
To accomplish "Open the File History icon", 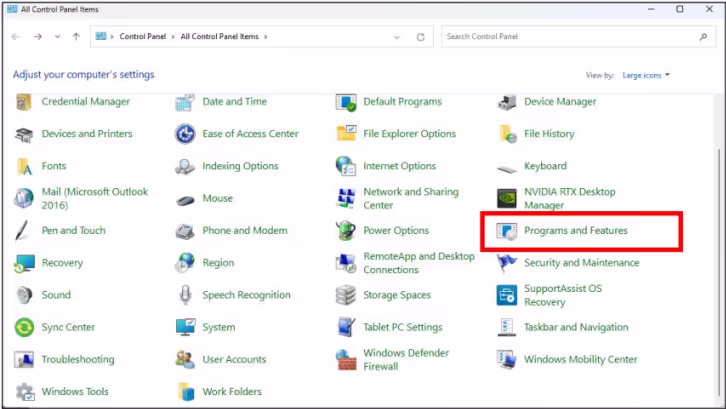I will click(507, 134).
